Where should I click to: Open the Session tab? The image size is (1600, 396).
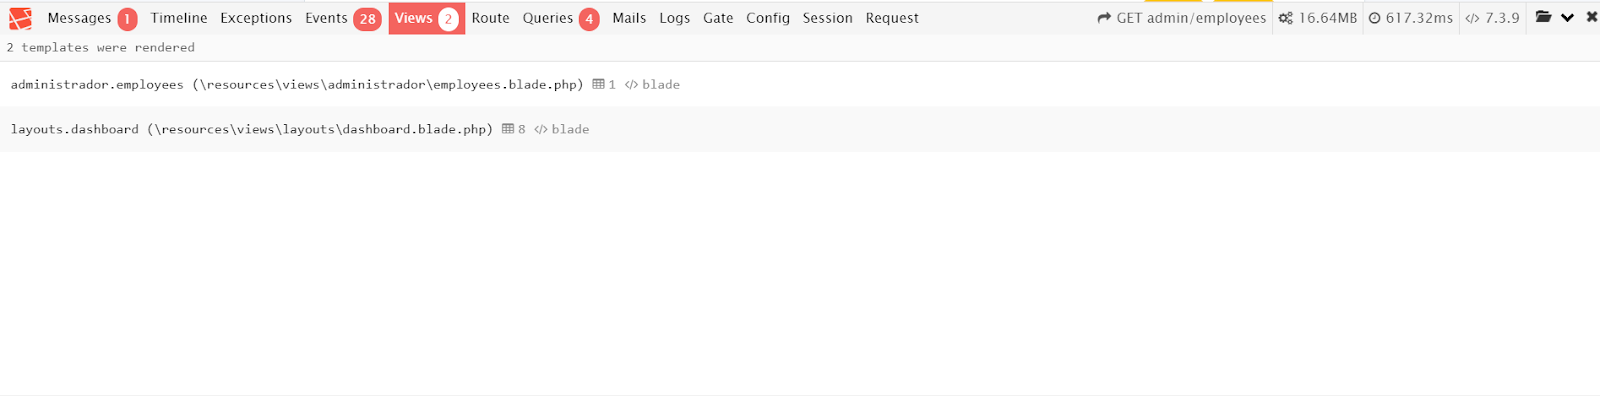(827, 18)
